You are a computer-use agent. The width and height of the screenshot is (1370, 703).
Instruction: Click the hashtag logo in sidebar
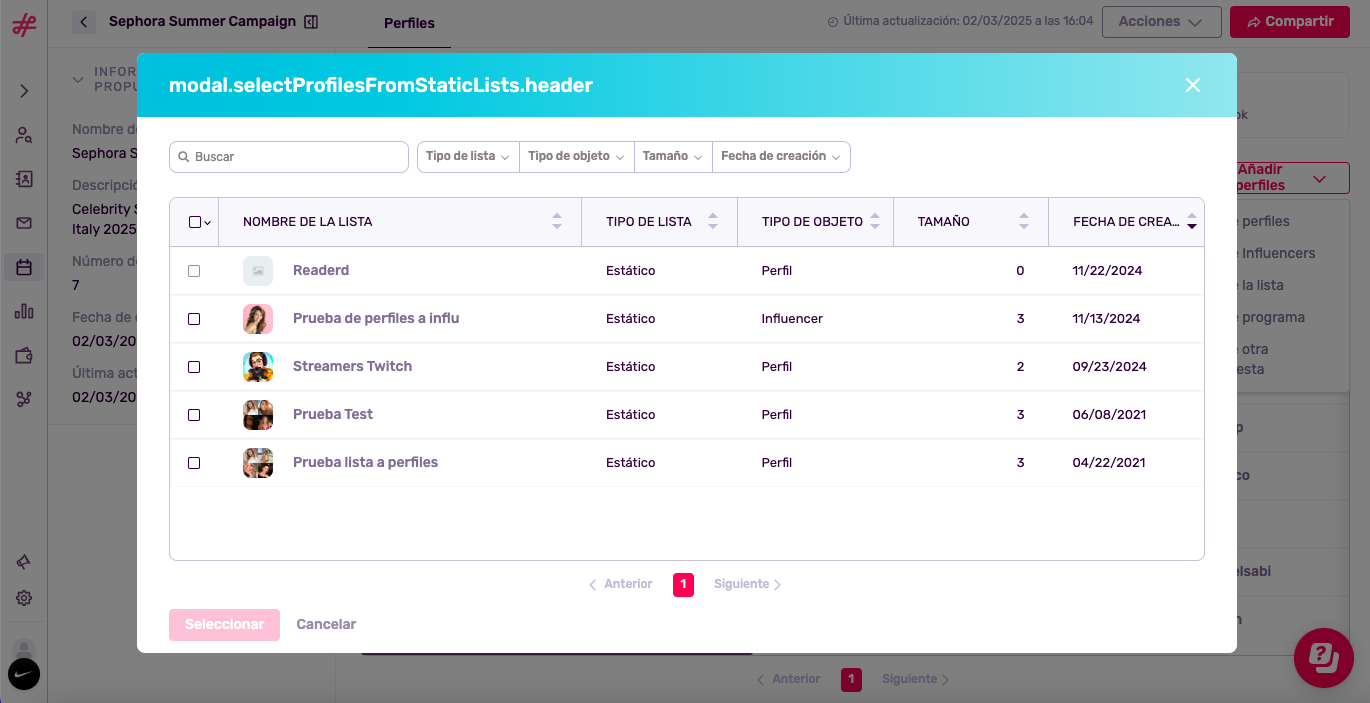[24, 24]
